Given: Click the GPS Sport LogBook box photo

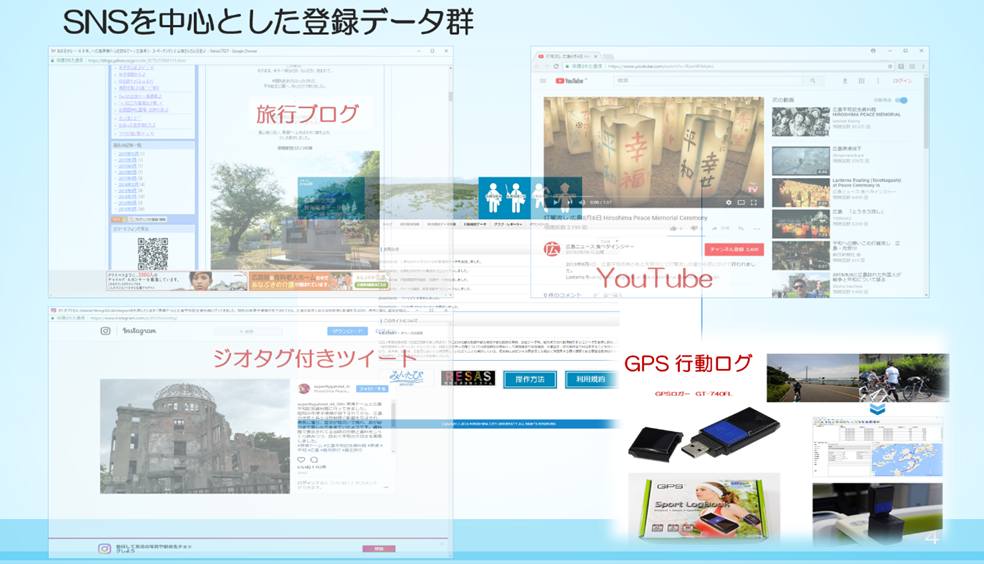Looking at the screenshot, I should click(x=704, y=508).
